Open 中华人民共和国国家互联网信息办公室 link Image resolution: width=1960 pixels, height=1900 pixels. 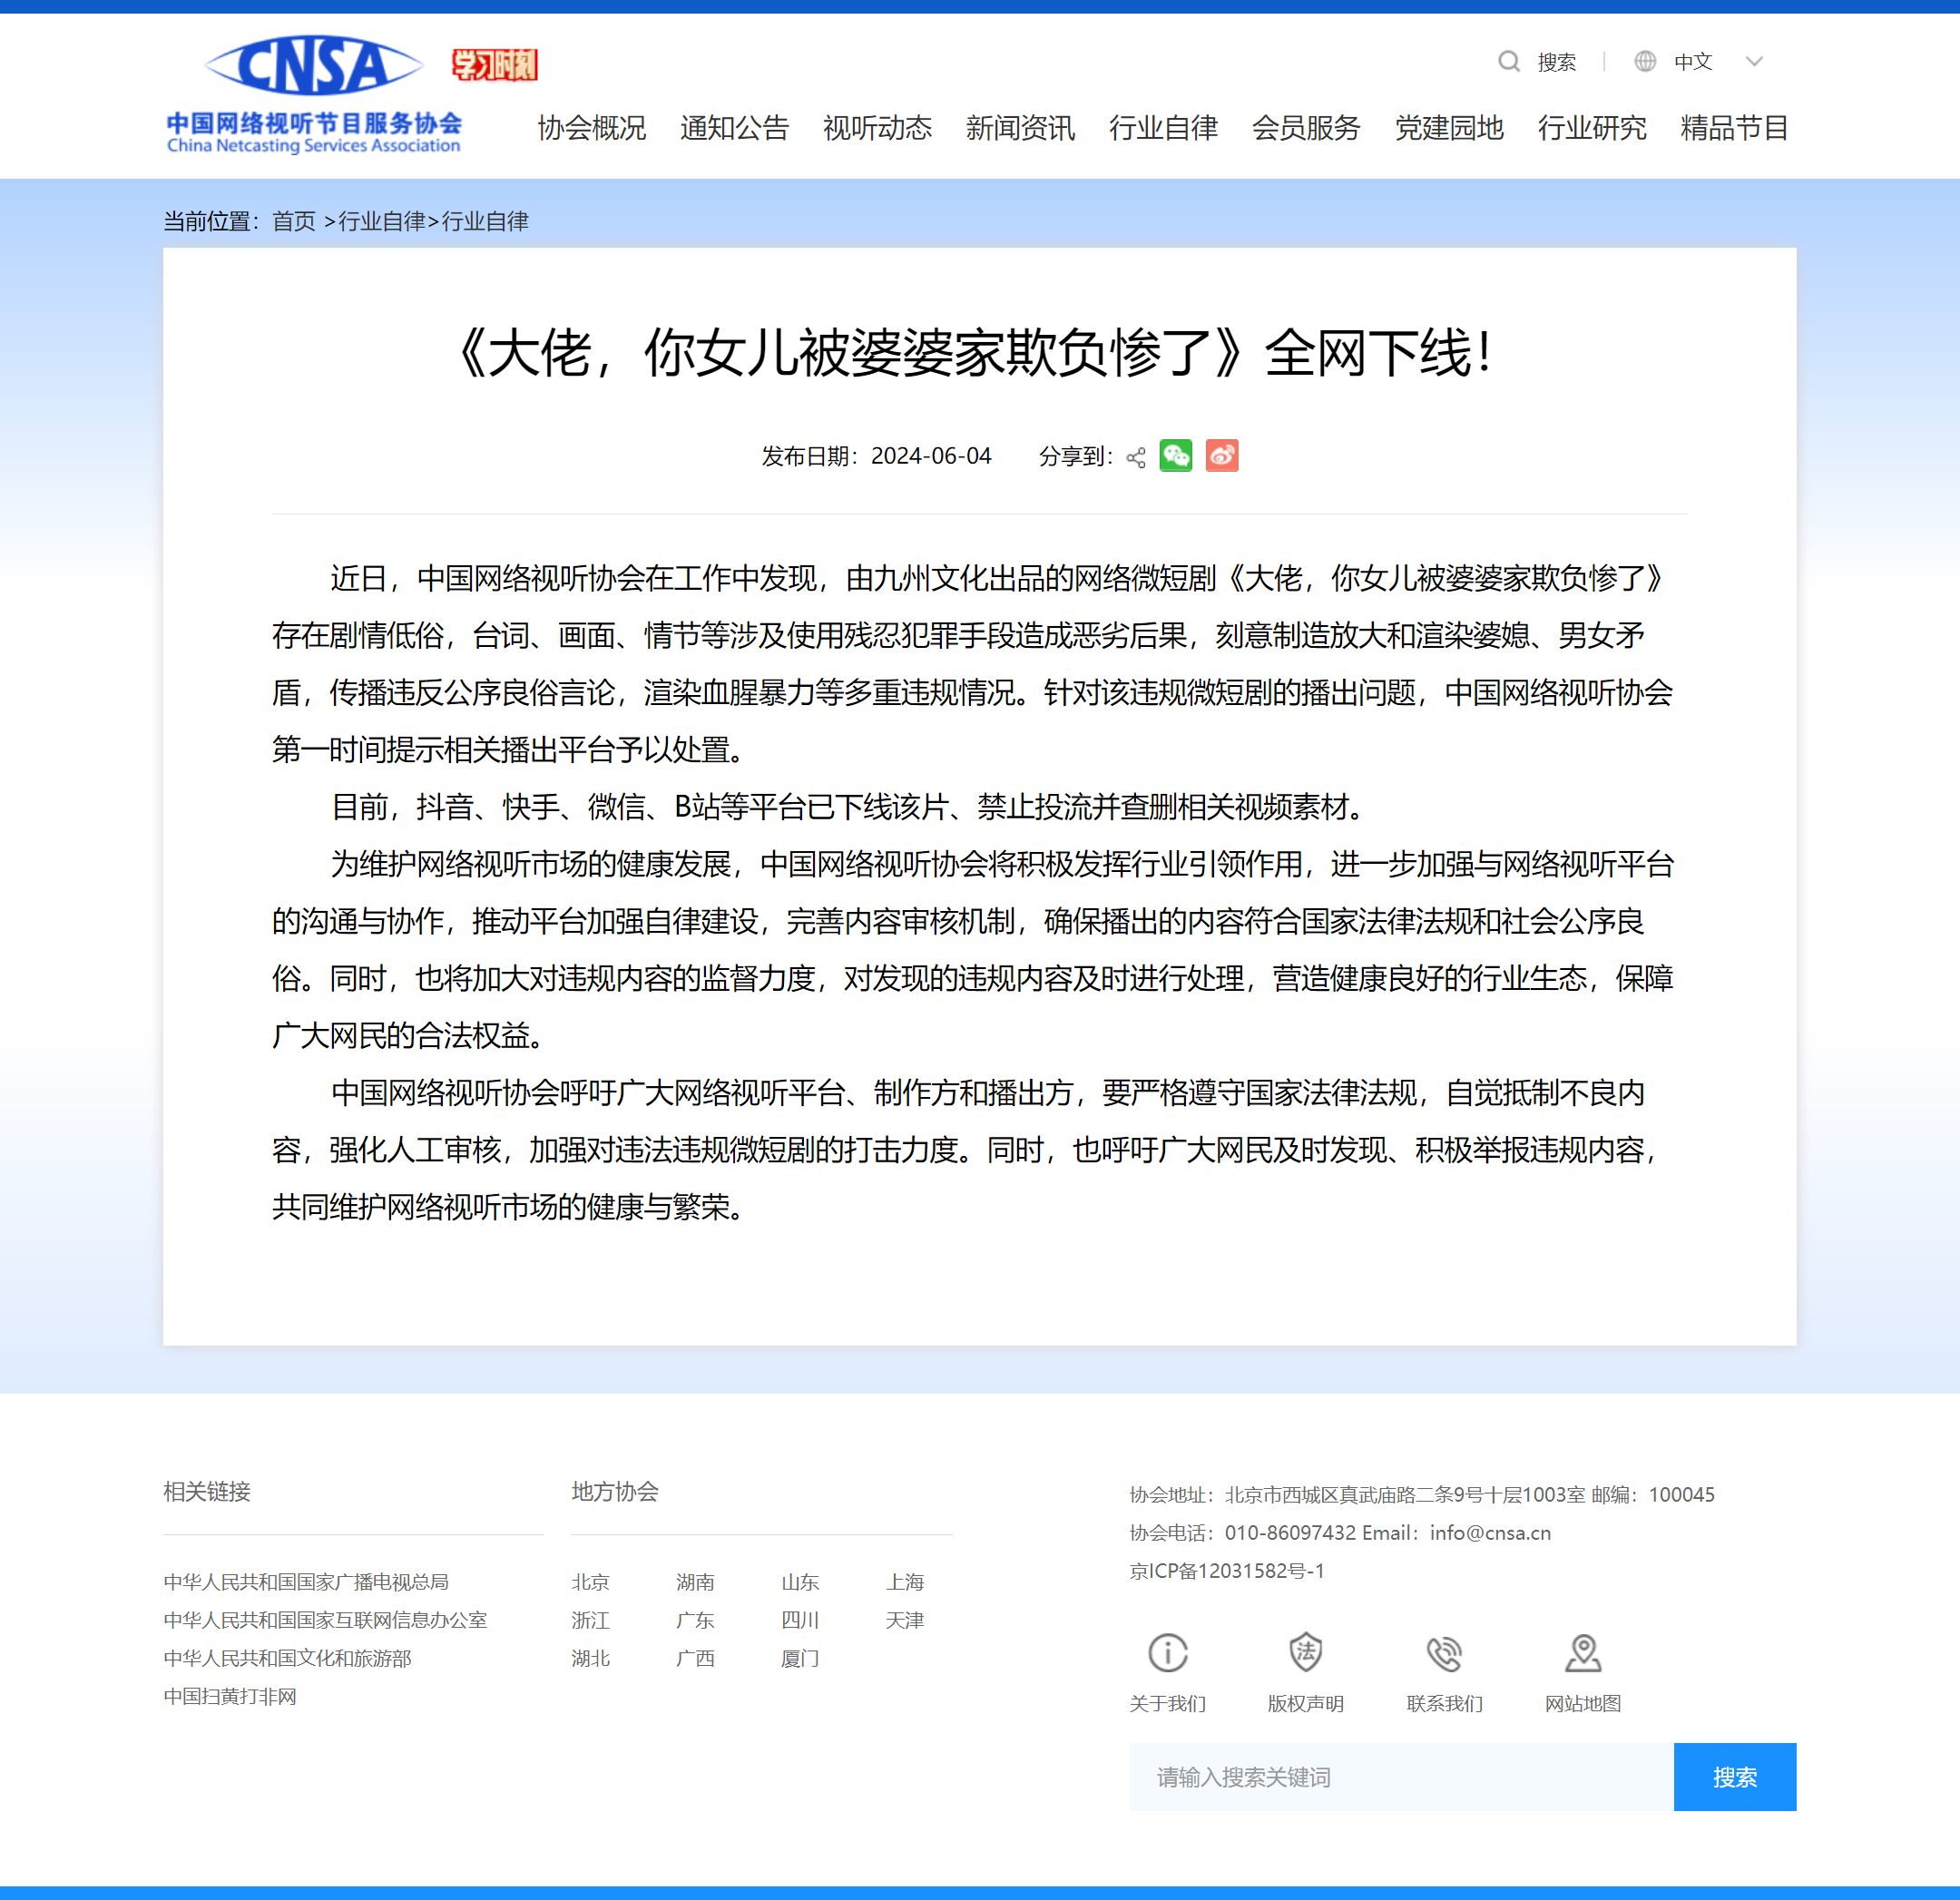(325, 1620)
